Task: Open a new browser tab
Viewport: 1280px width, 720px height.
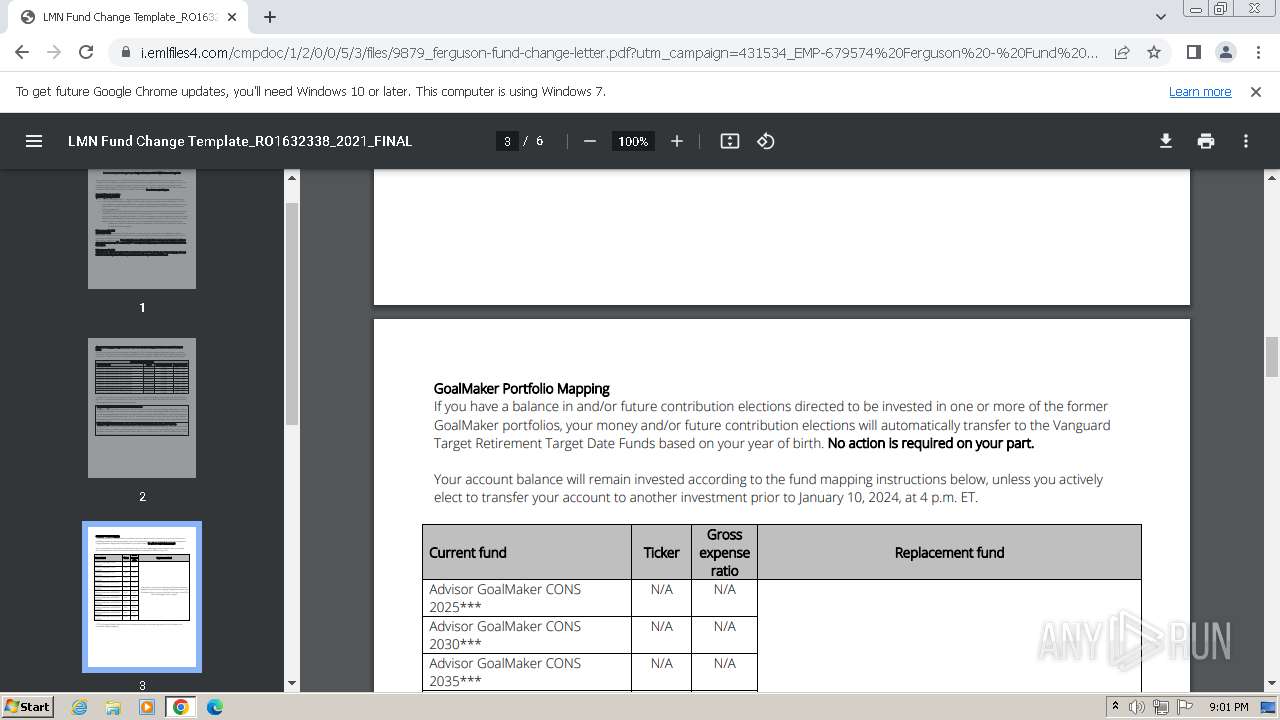Action: point(270,17)
